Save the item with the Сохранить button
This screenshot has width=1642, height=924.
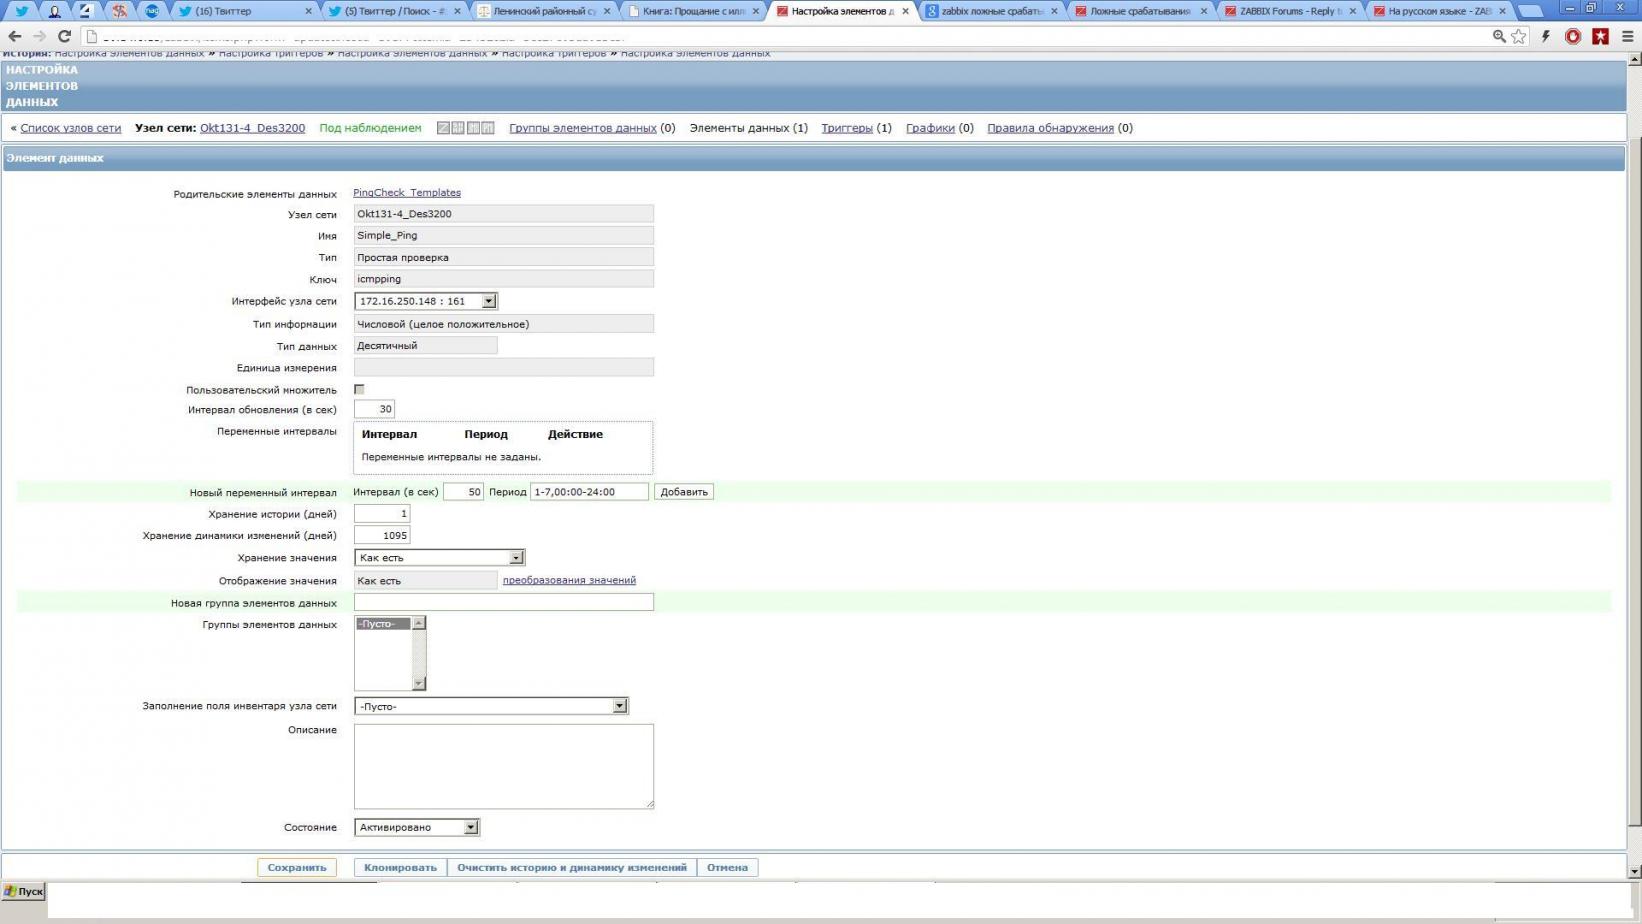297,868
